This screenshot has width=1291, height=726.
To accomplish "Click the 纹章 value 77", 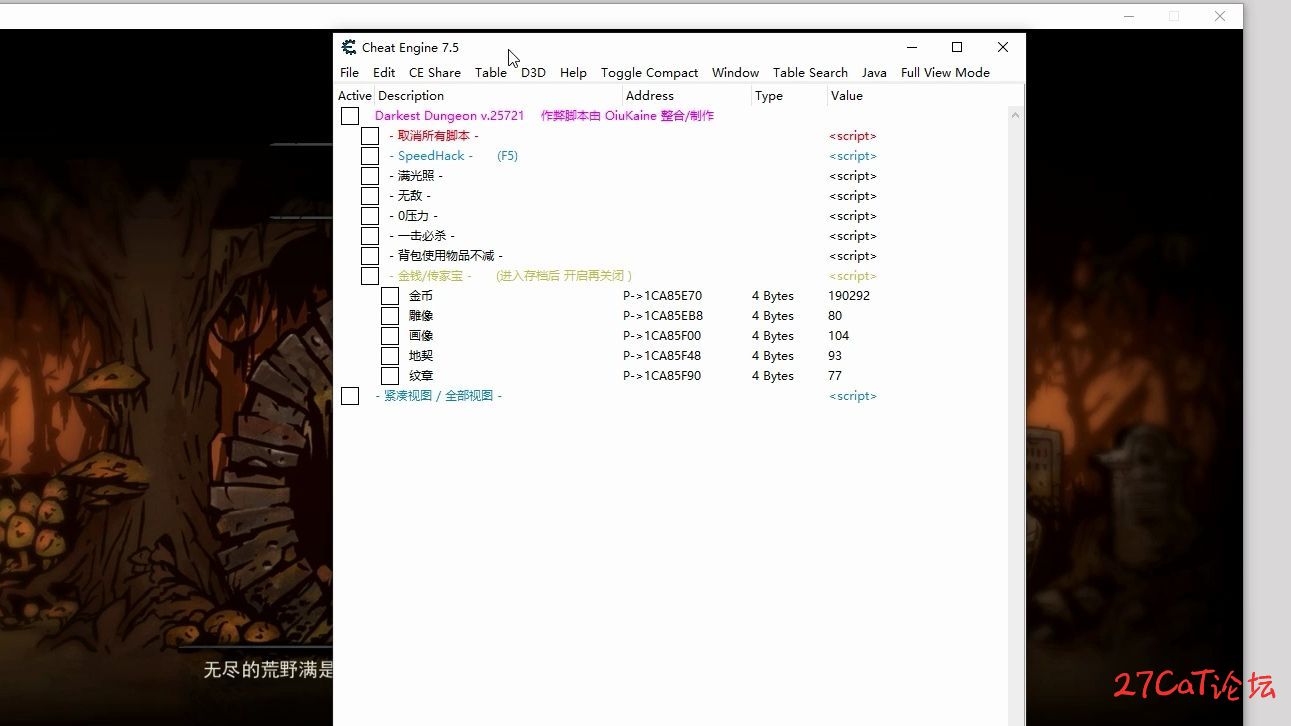I will [x=835, y=376].
